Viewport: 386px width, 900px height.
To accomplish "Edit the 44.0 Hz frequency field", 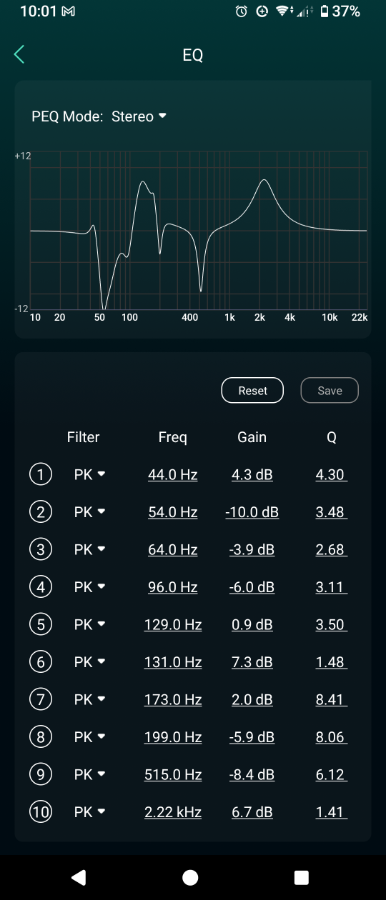I will pyautogui.click(x=172, y=475).
